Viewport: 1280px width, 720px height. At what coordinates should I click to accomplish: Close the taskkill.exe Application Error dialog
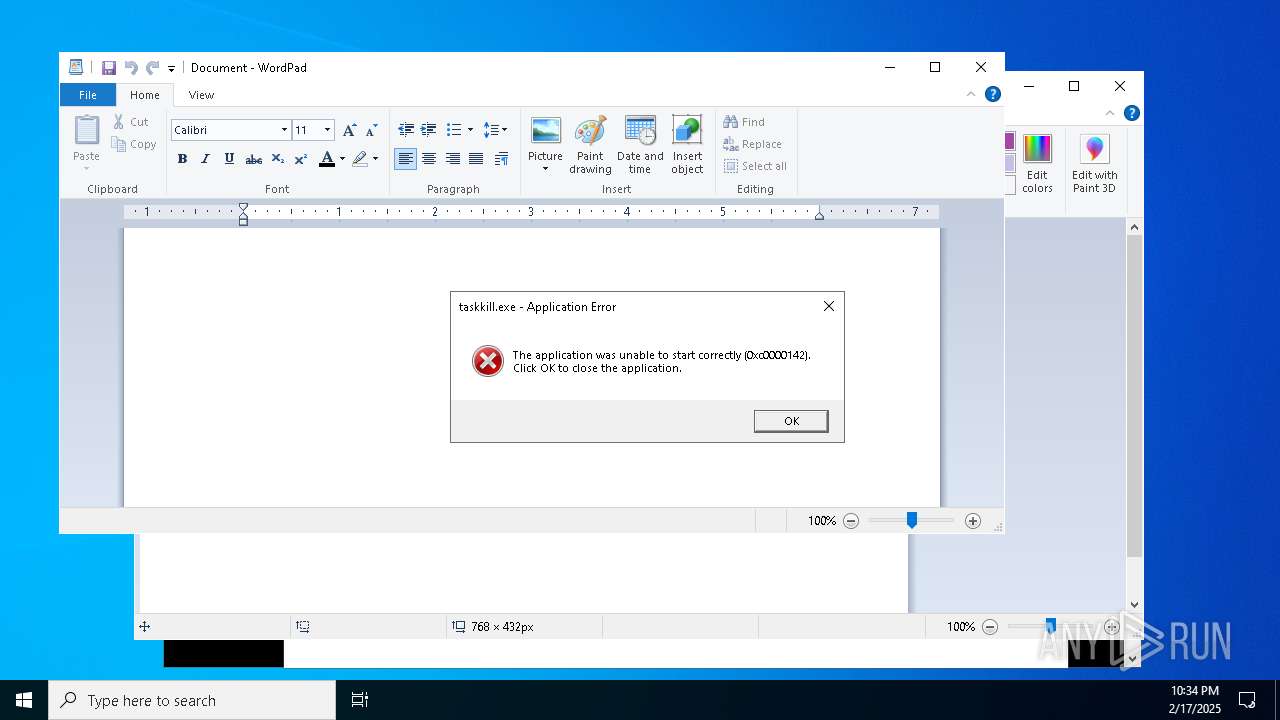829,306
